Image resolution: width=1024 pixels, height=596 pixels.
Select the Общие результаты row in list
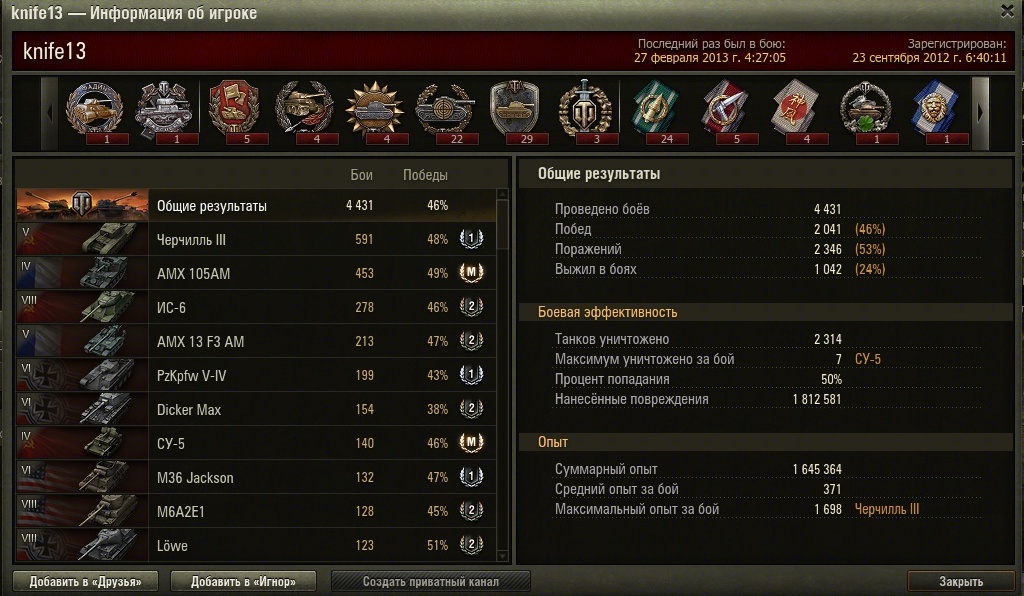pos(255,205)
